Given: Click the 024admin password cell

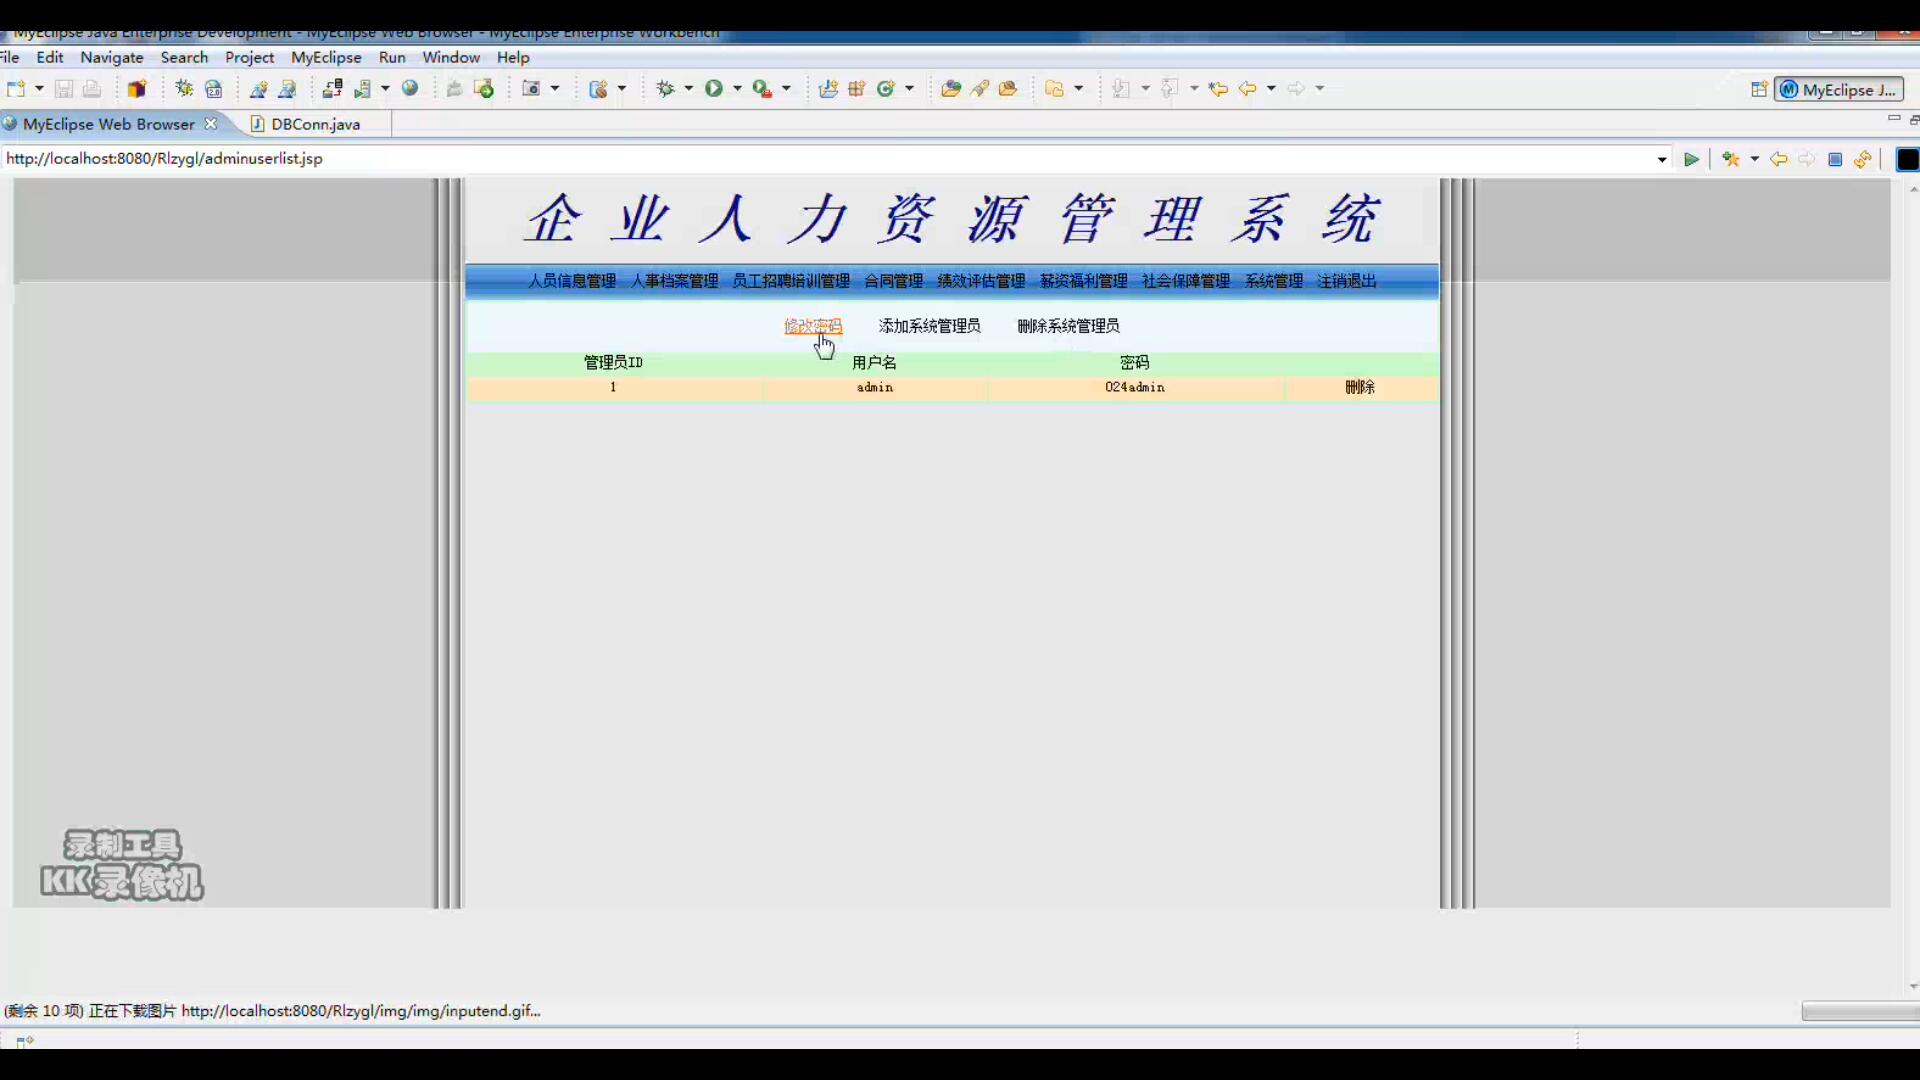Looking at the screenshot, I should coord(1135,388).
